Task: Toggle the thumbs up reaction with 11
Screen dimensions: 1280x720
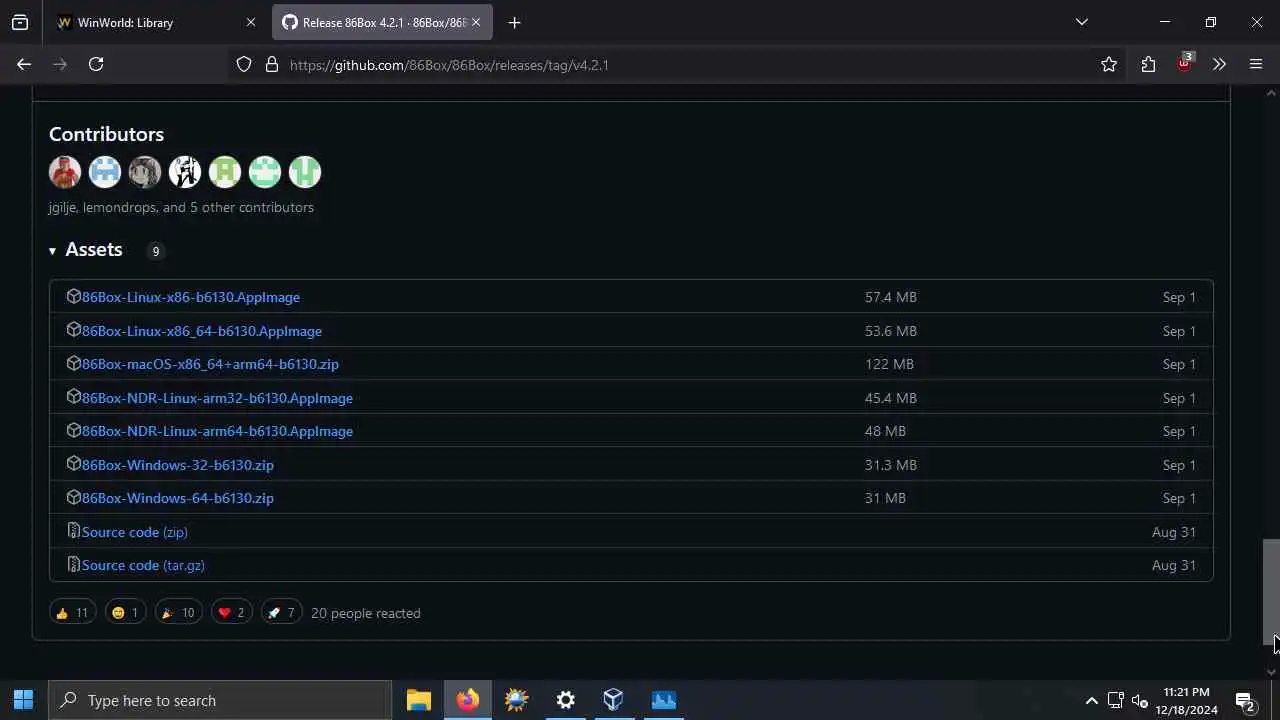Action: coord(72,613)
